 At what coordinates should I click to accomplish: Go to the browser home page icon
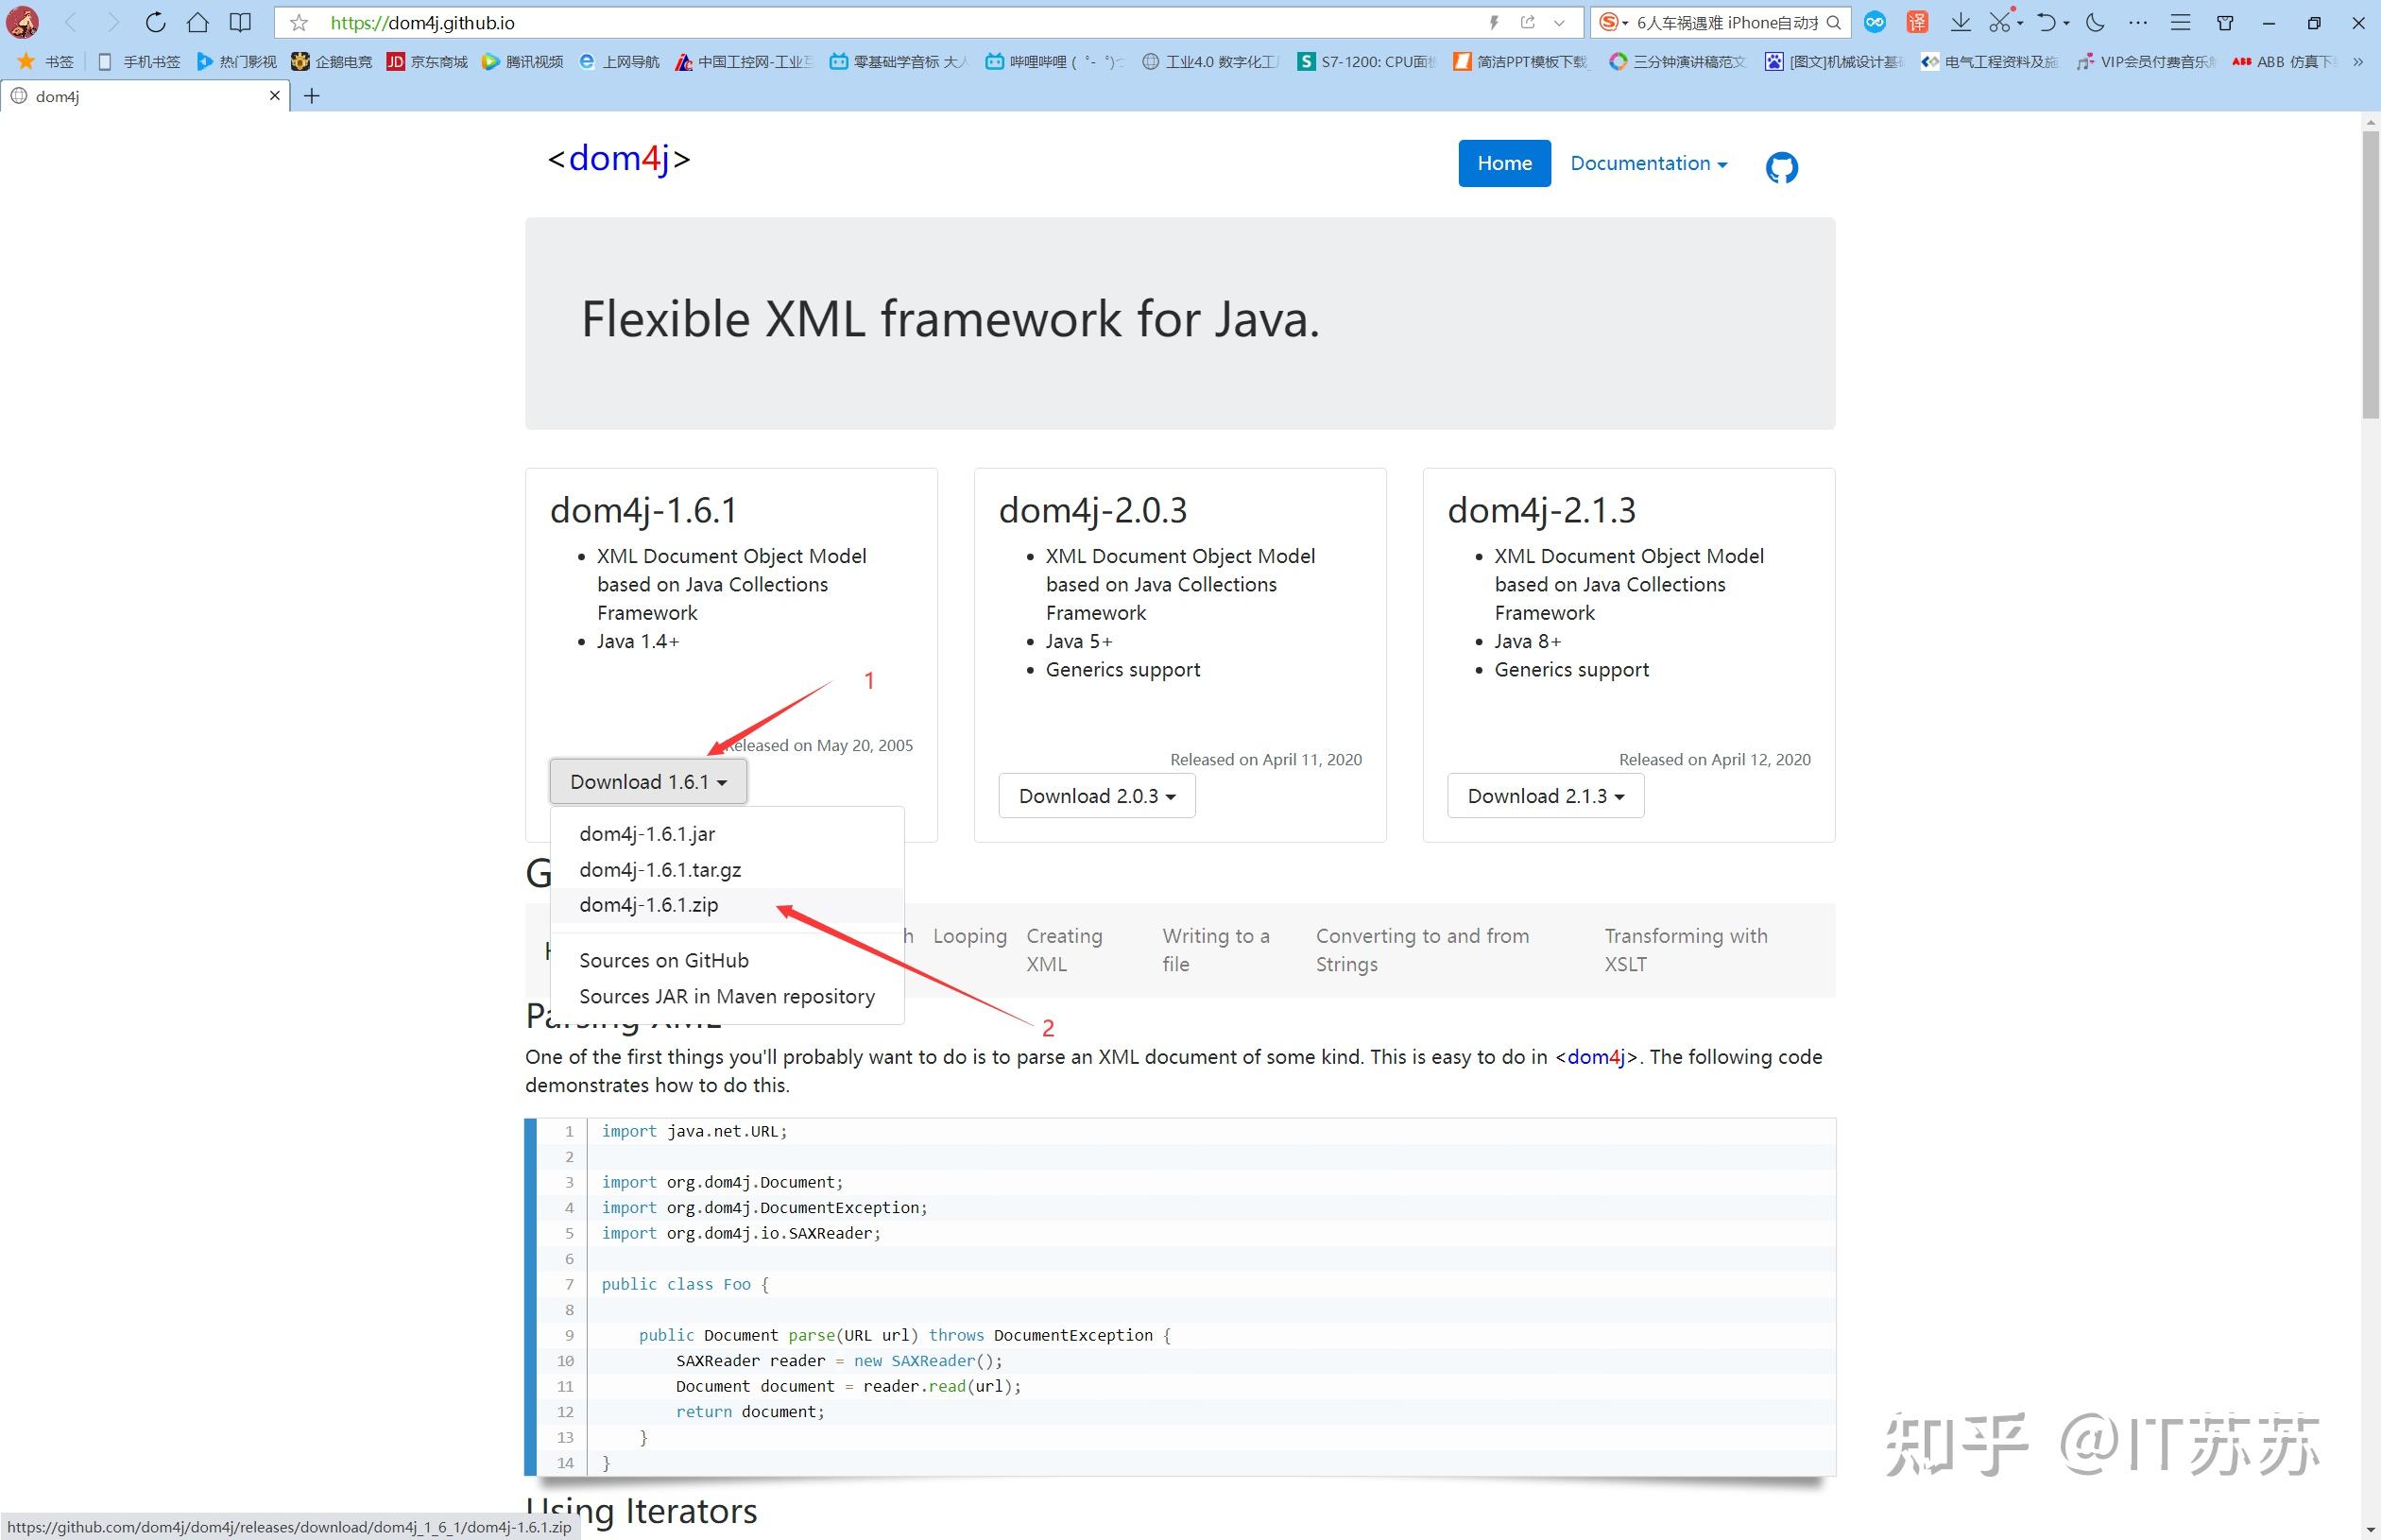(x=198, y=22)
